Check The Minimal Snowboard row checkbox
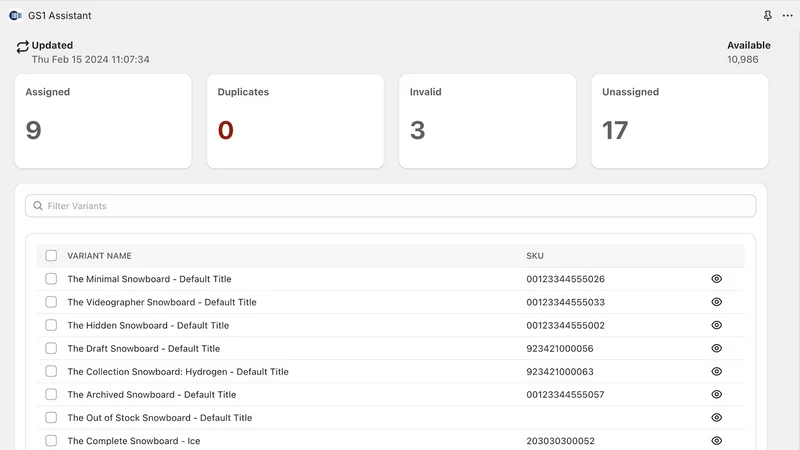Viewport: 800px width, 450px height. [51, 279]
